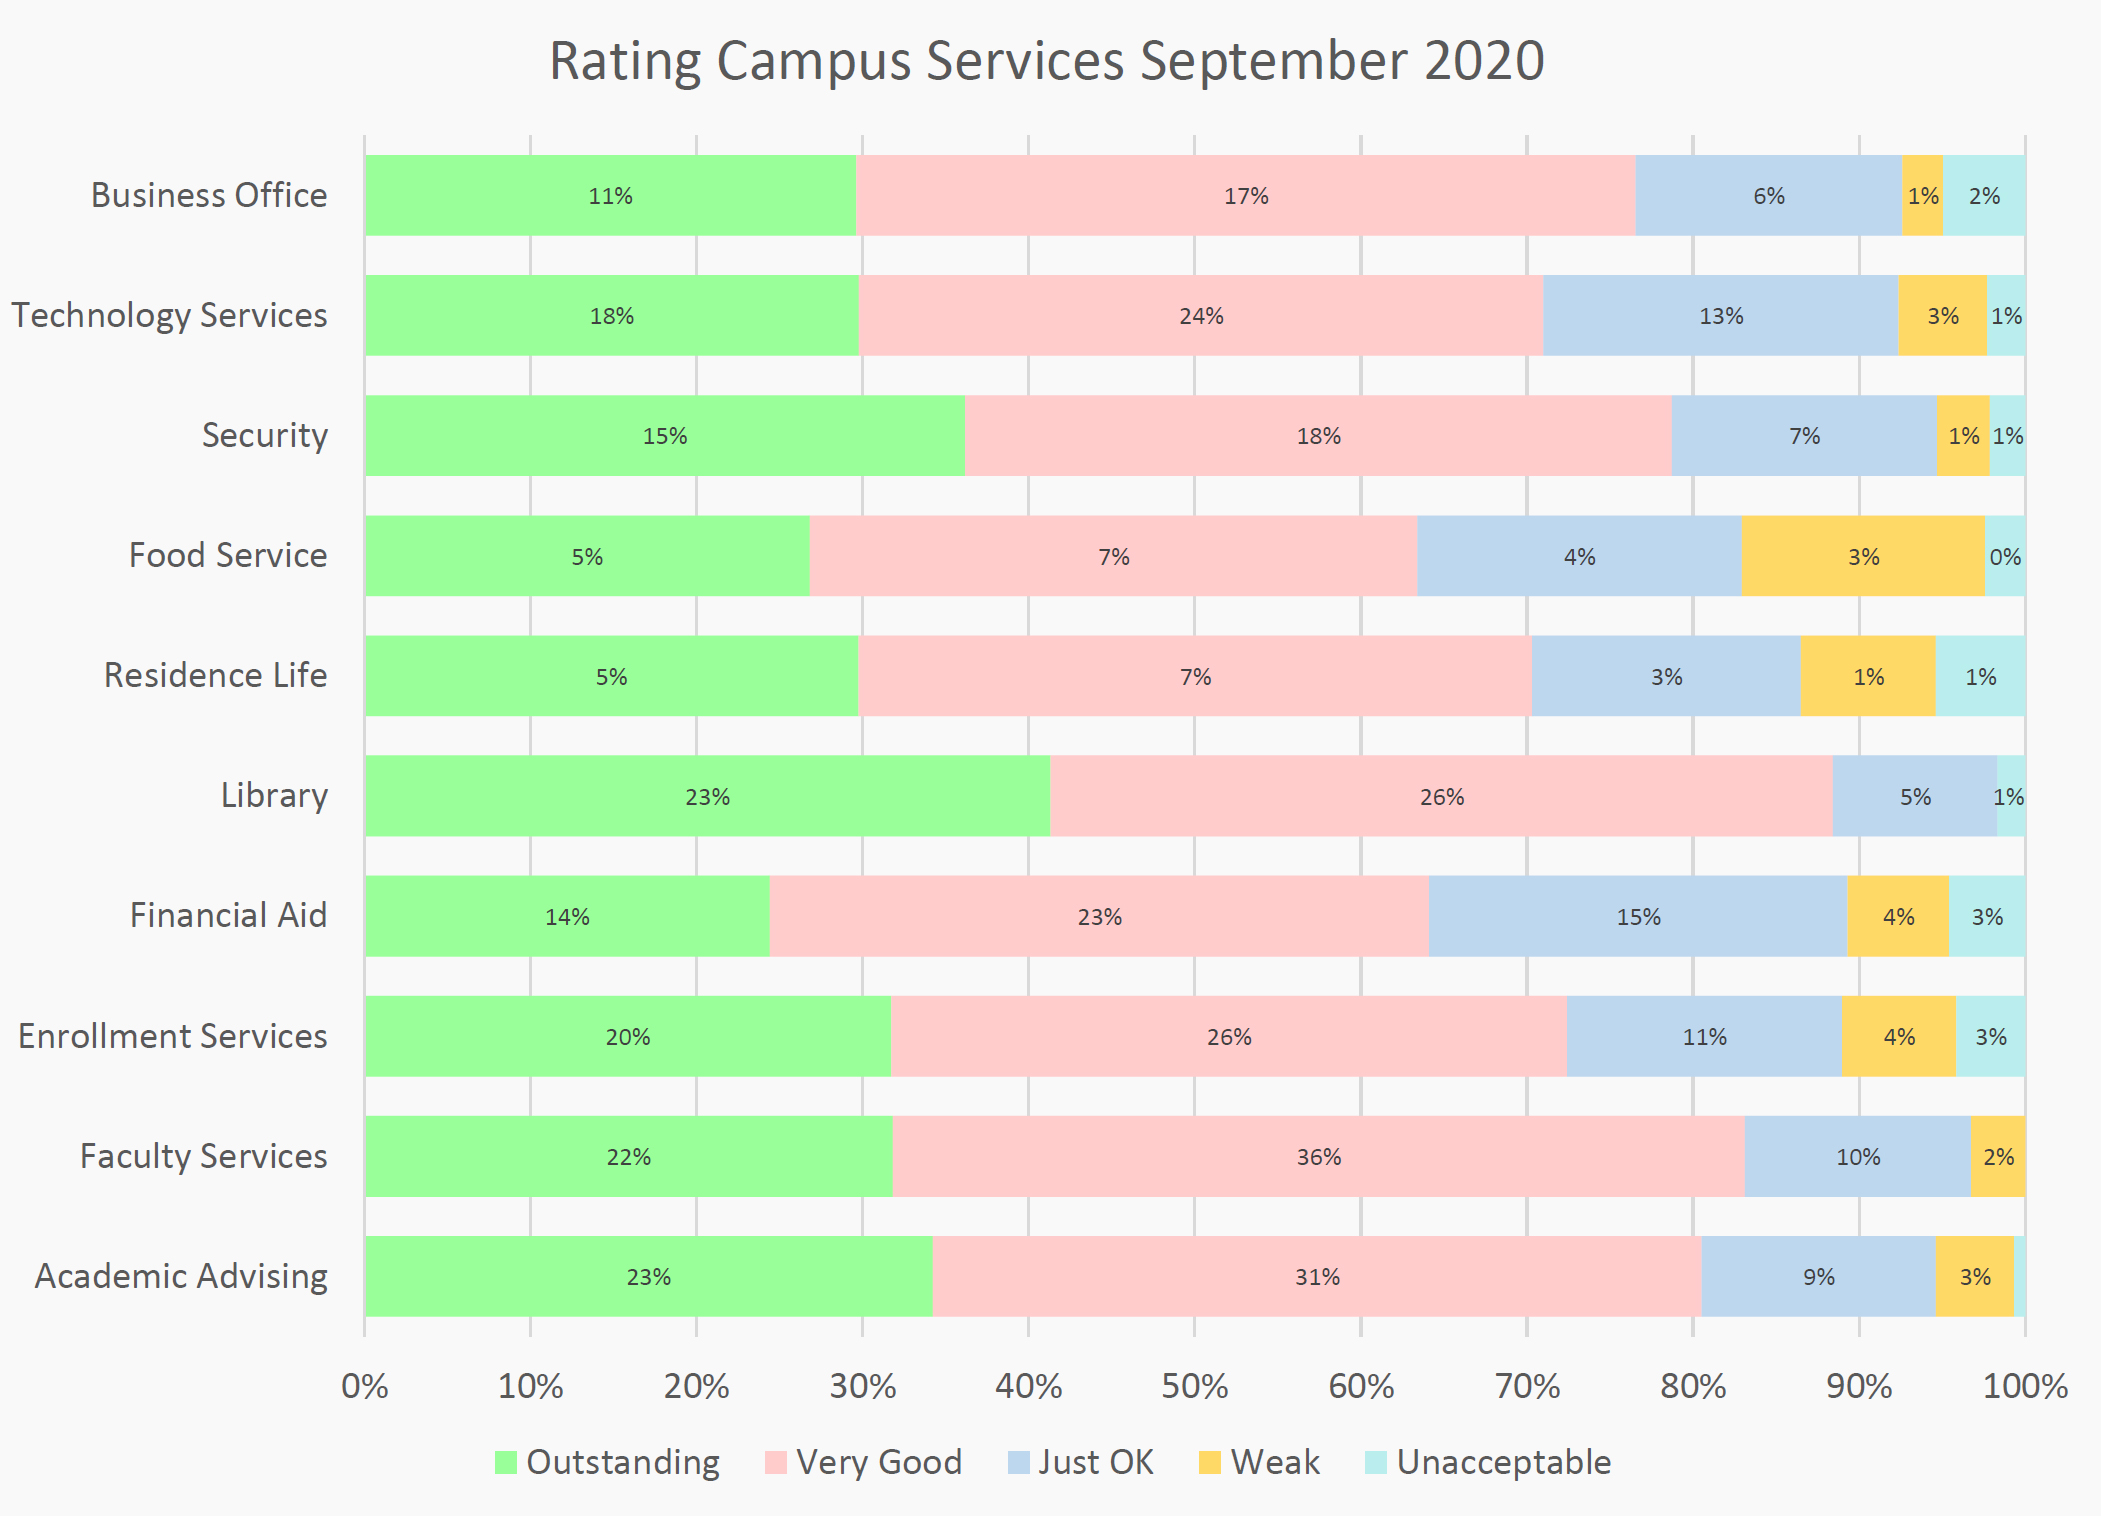
Task: Select the Business Office axis label
Action: (209, 195)
